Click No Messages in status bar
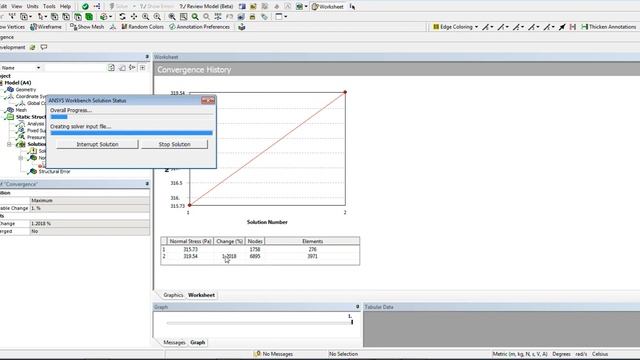The width and height of the screenshot is (640, 360). tap(273, 354)
